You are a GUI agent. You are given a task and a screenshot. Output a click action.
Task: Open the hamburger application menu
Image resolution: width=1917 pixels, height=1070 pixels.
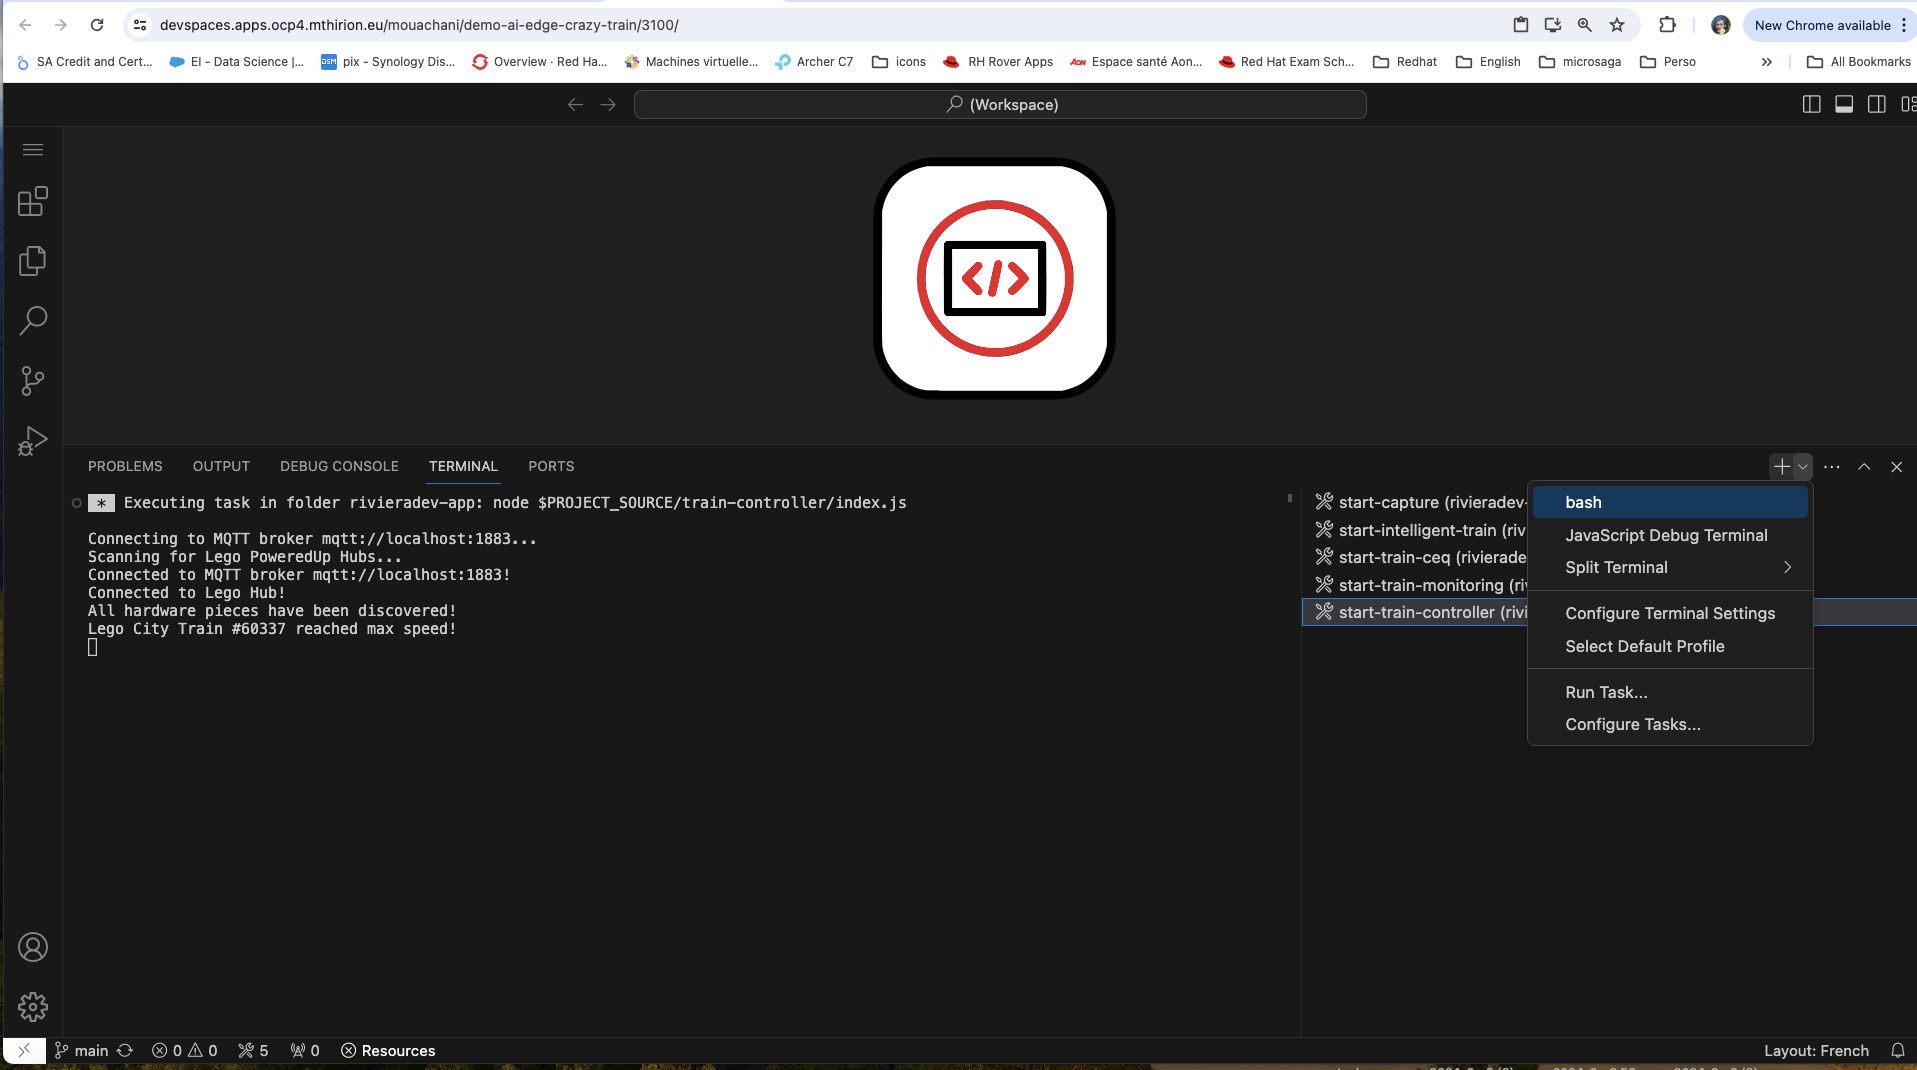tap(33, 150)
